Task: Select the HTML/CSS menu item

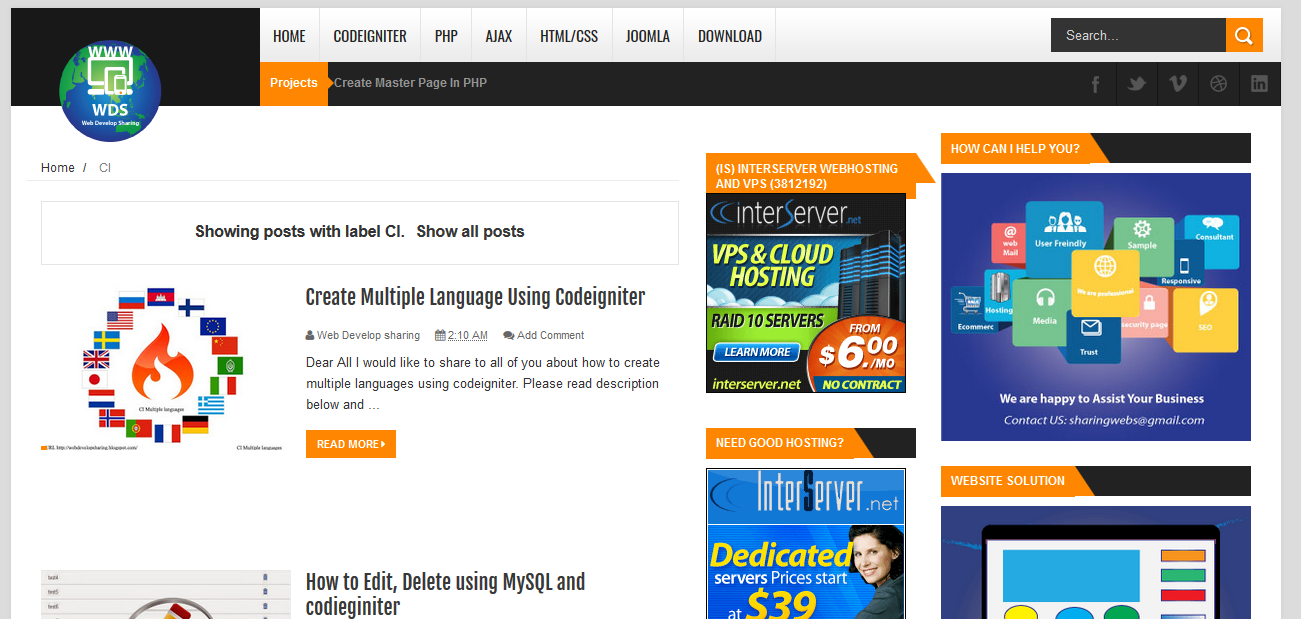Action: (x=569, y=36)
